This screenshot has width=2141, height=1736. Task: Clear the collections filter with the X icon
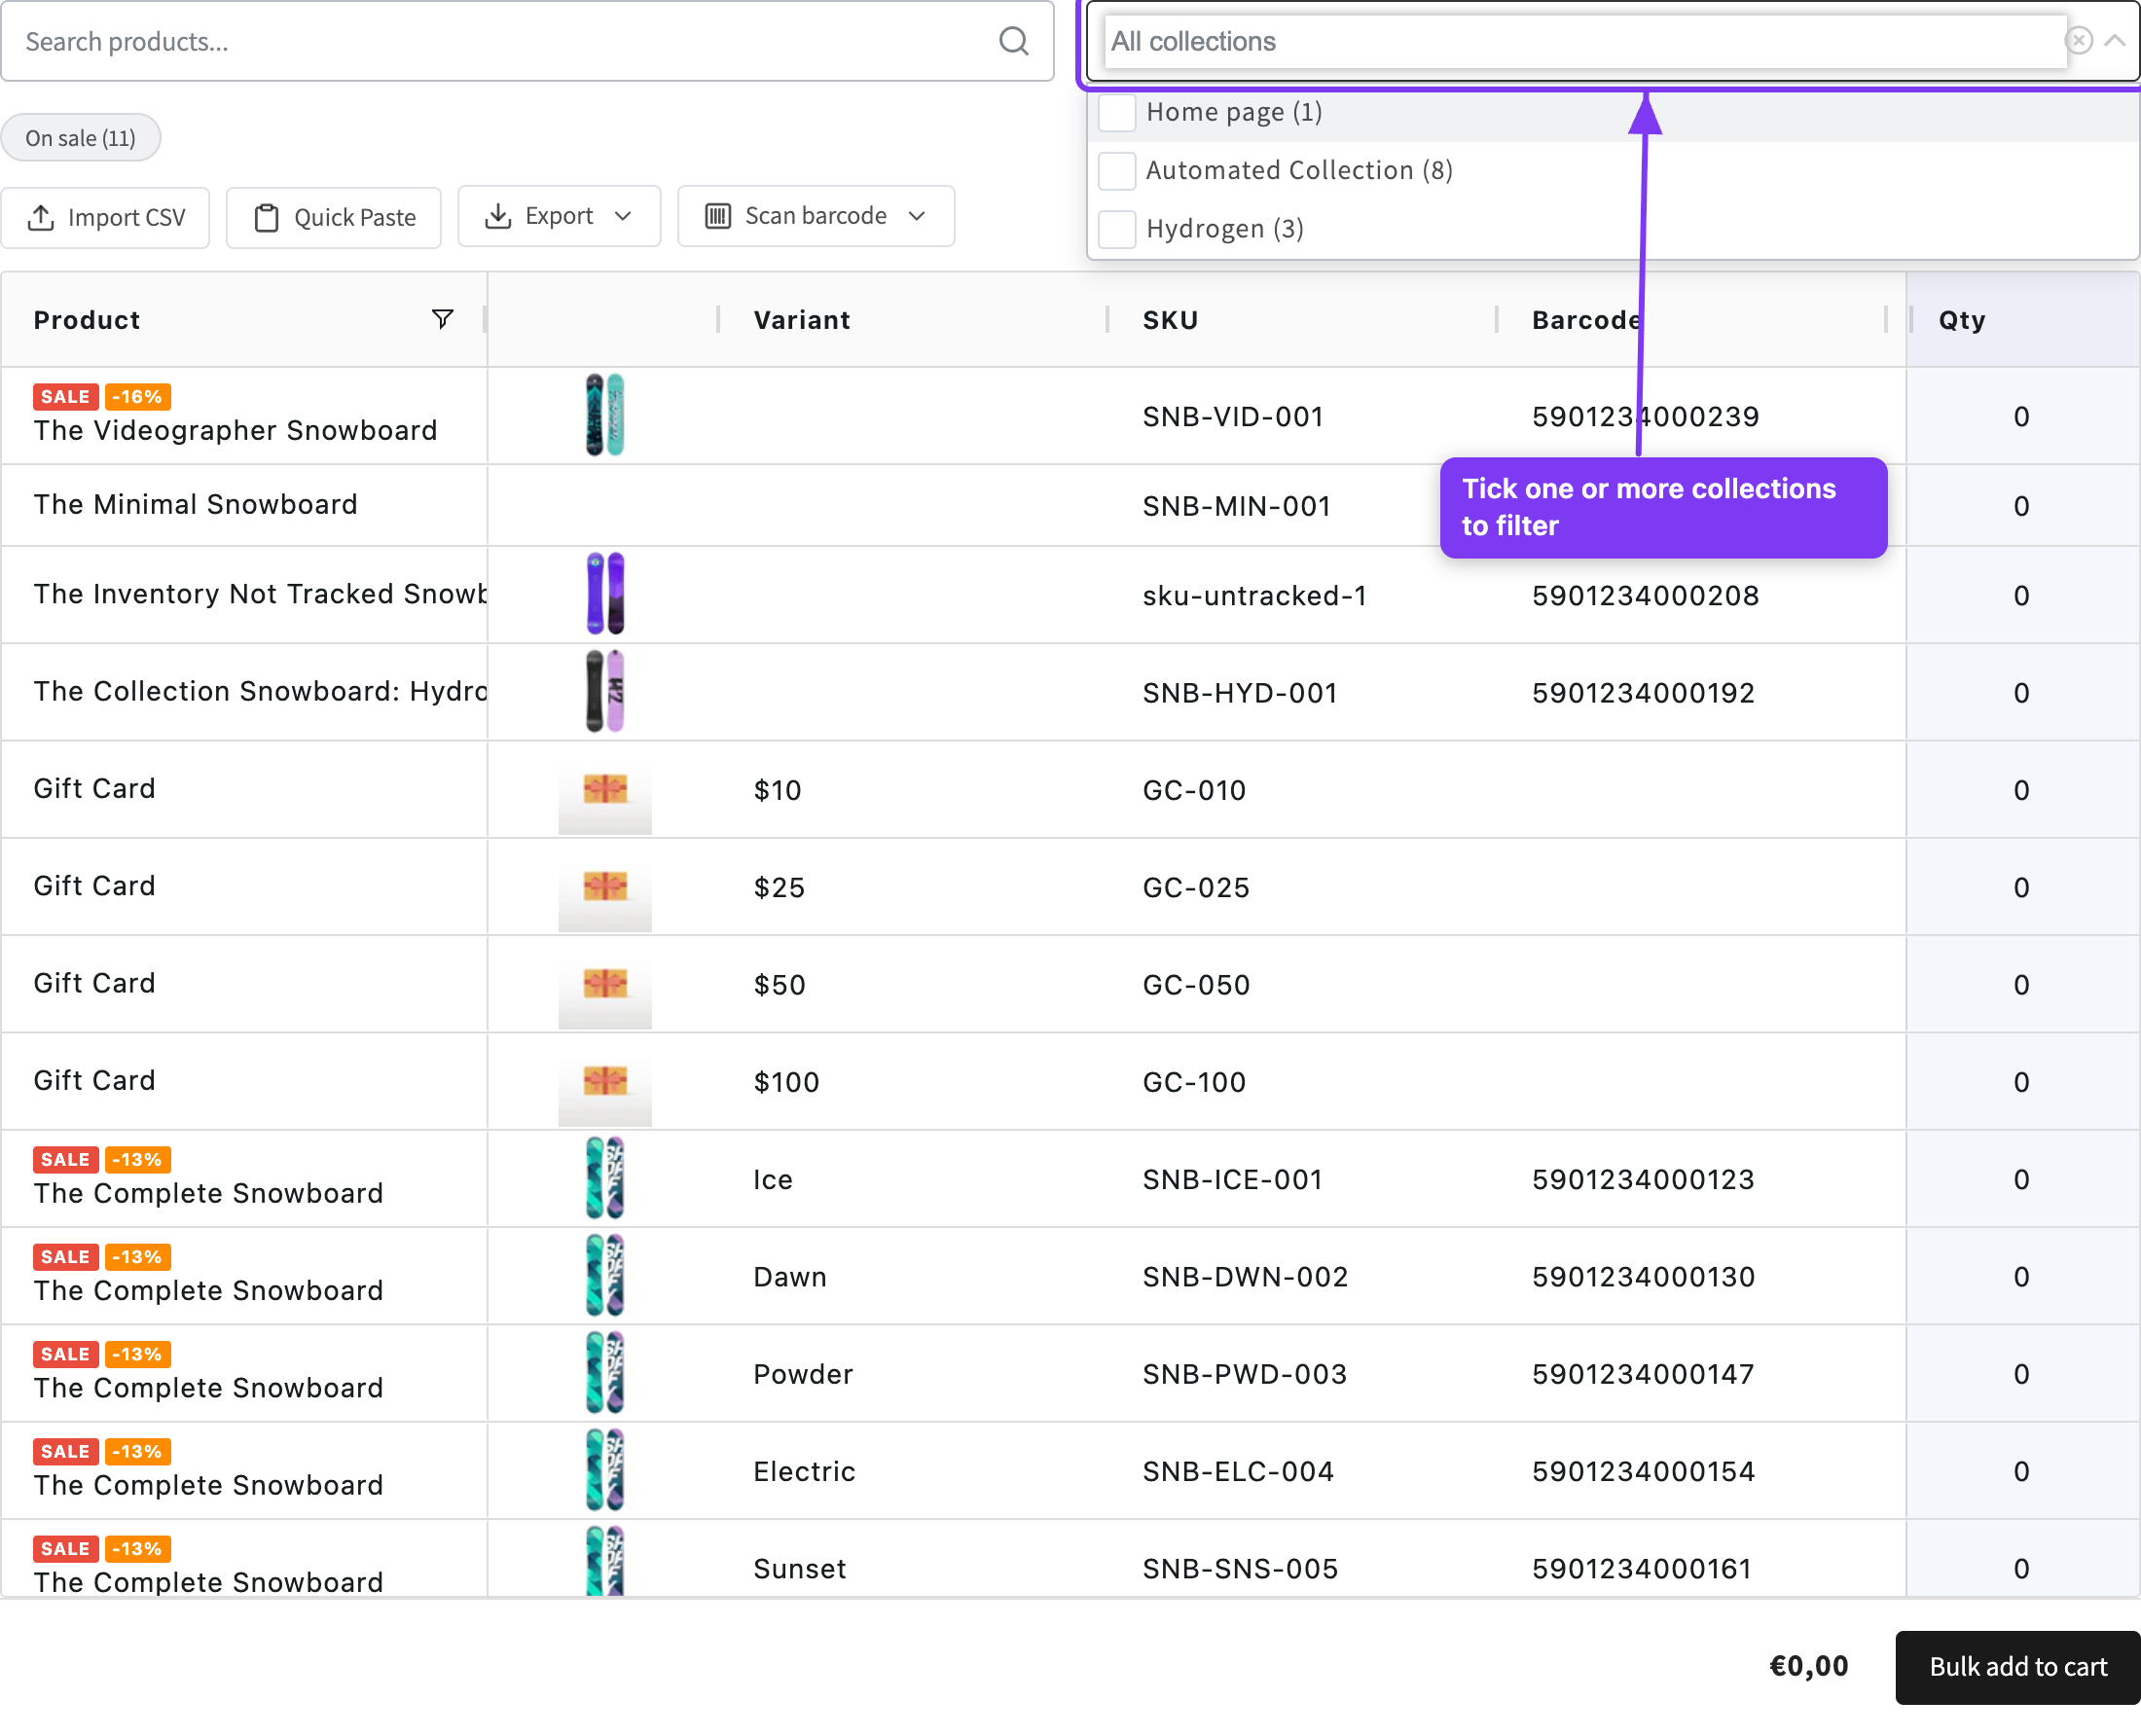point(2078,40)
